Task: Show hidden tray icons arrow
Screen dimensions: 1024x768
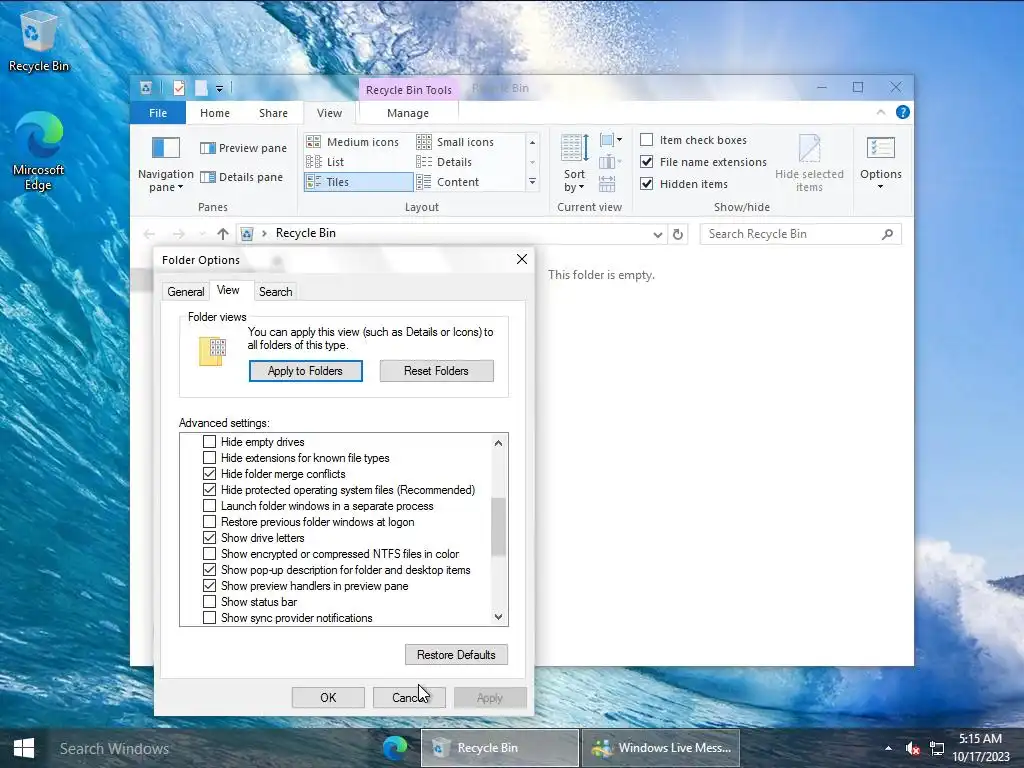Action: click(888, 748)
